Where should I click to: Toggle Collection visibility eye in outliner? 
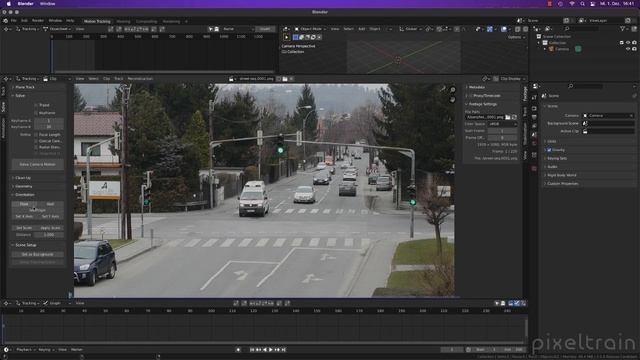click(x=628, y=42)
